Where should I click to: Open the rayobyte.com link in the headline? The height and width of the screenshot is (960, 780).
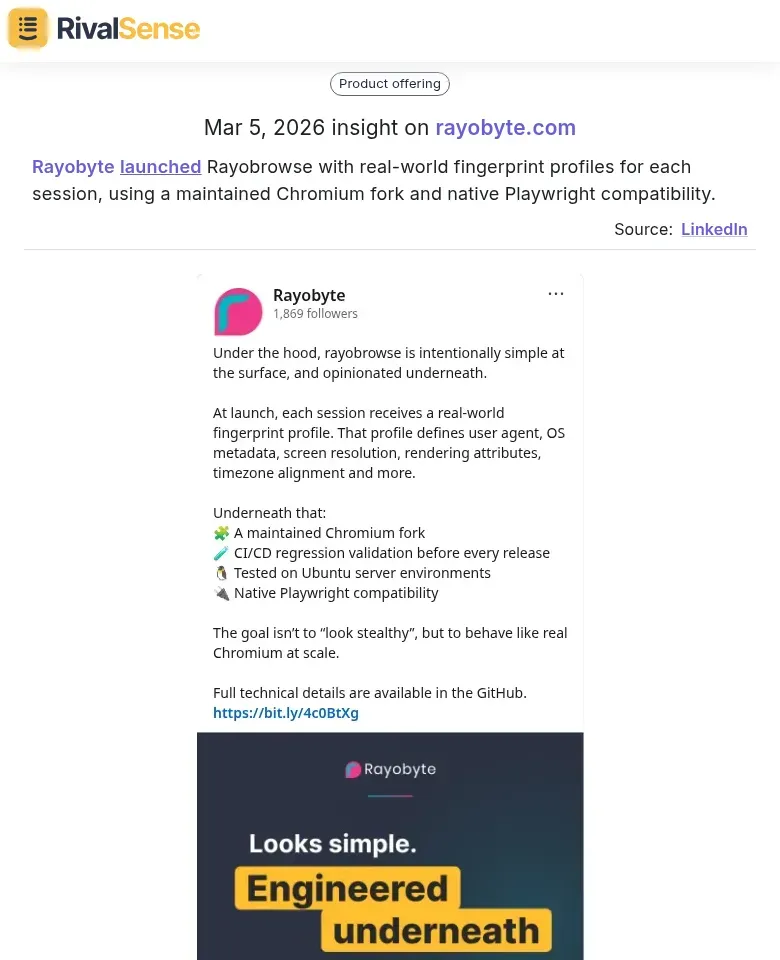(506, 128)
